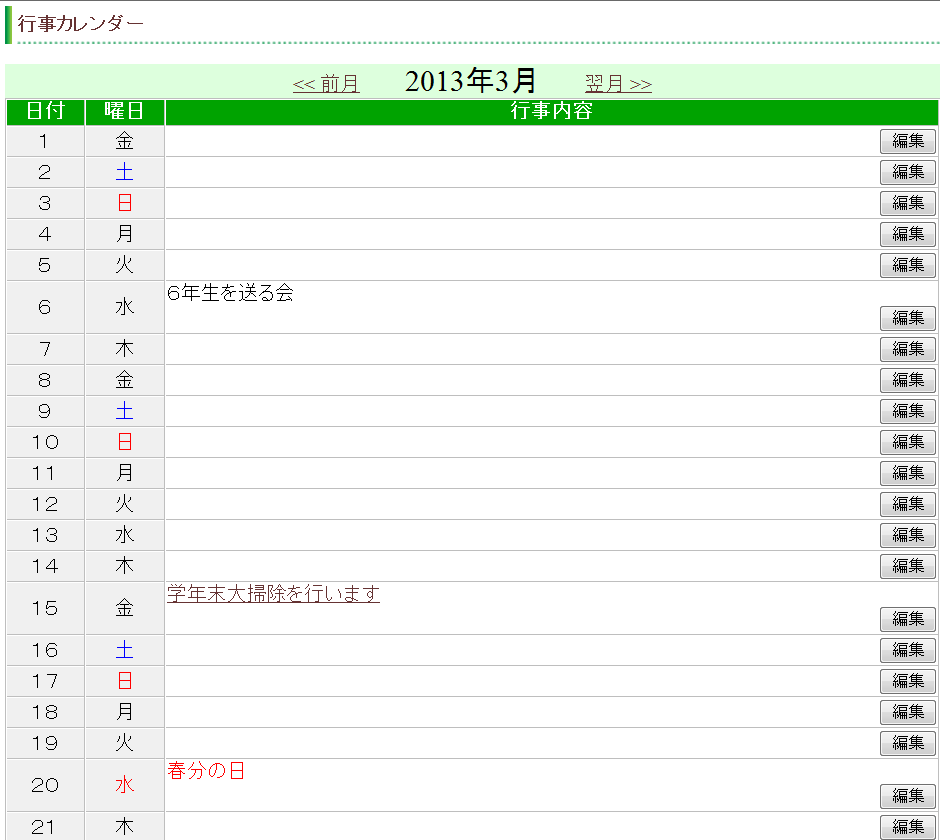
Task: Click the red 水 weekday on day 20
Action: pos(125,785)
